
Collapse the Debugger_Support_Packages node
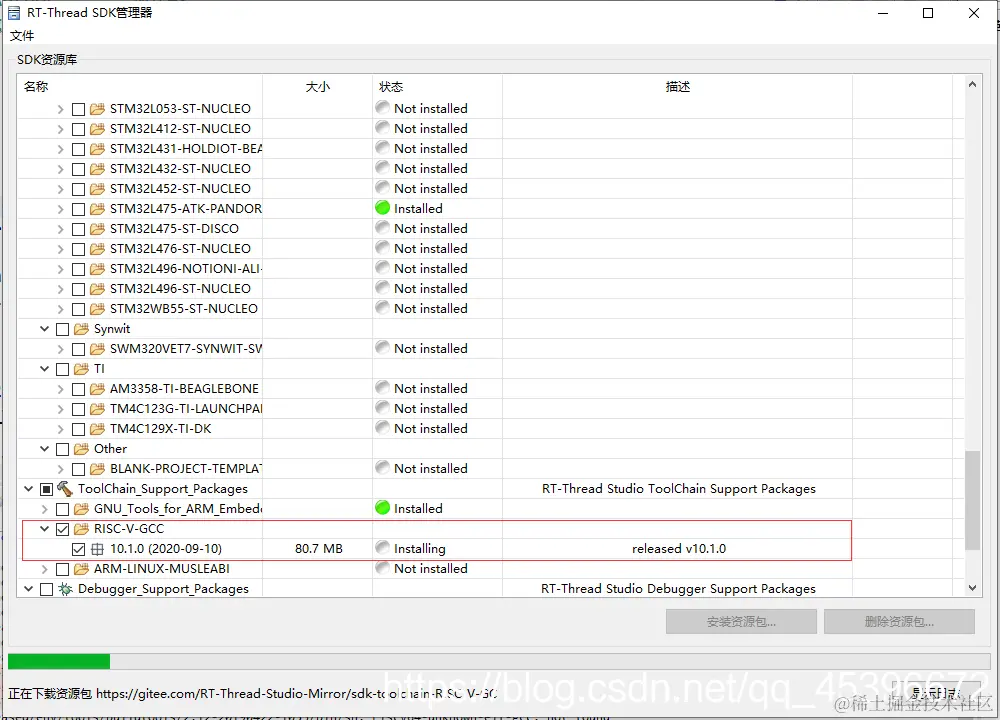29,589
